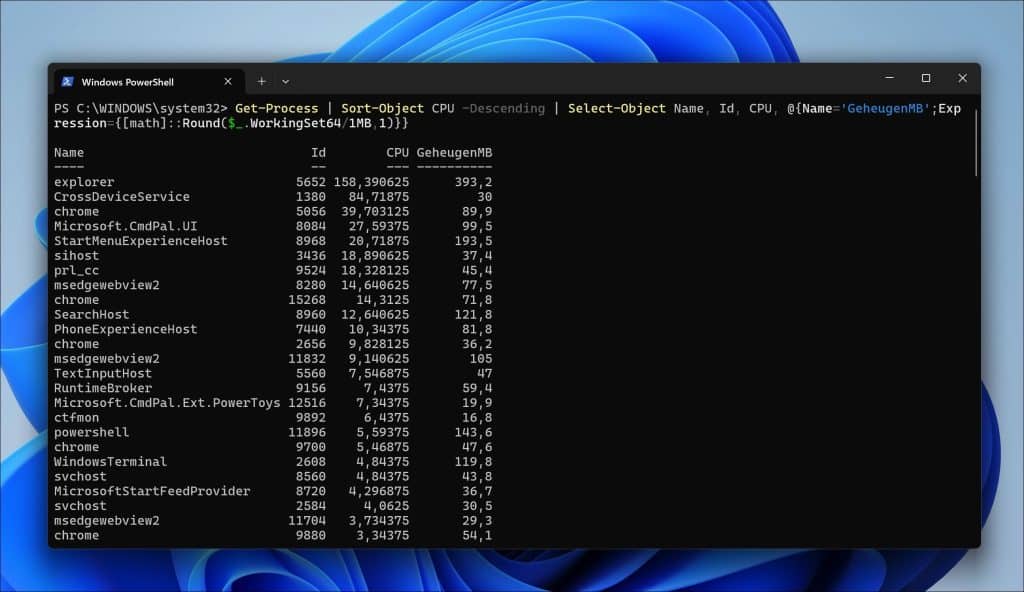Click msedgewebview2 row with Id 8280
The height and width of the screenshot is (592, 1024).
coord(273,285)
